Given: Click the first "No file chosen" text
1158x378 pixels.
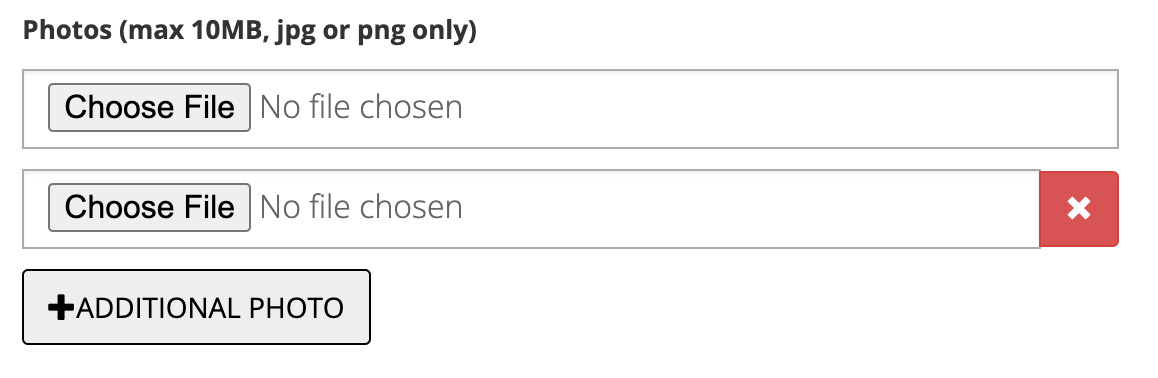Looking at the screenshot, I should 361,108.
